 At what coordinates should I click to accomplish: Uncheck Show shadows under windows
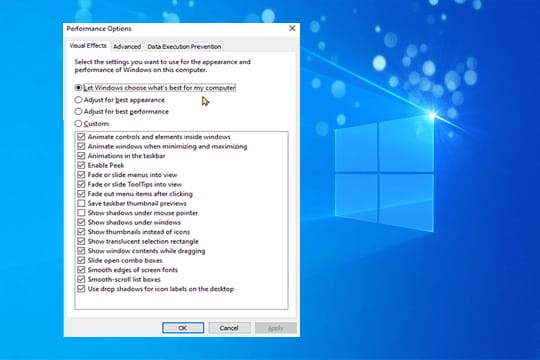tap(81, 222)
